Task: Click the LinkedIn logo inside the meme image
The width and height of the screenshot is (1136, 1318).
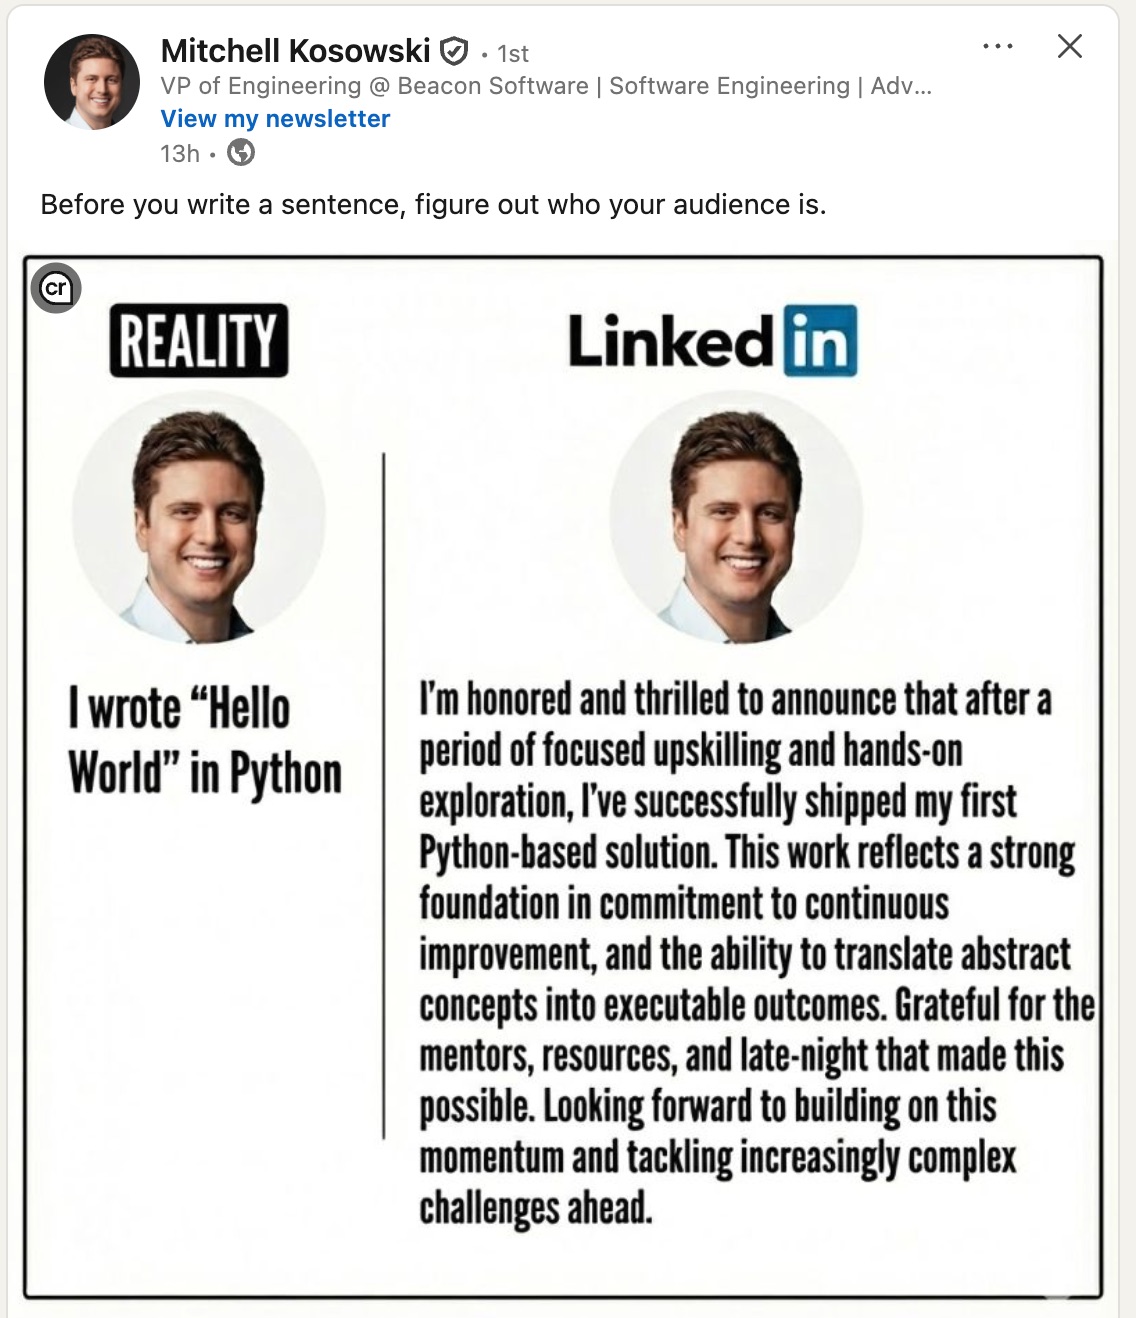Action: tap(711, 340)
